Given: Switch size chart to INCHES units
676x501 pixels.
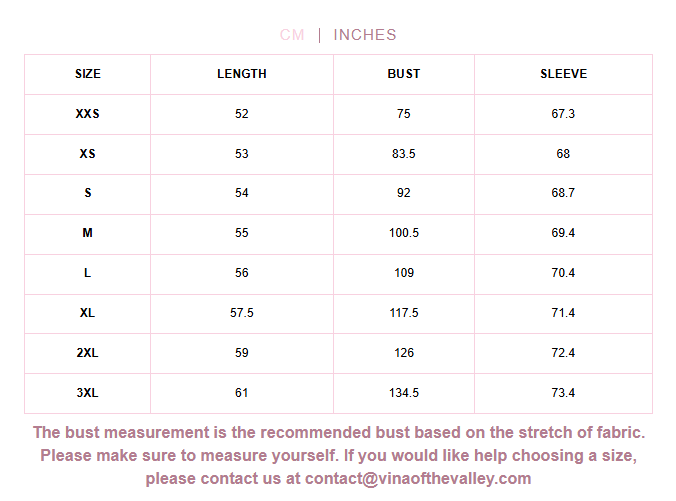Looking at the screenshot, I should tap(365, 35).
